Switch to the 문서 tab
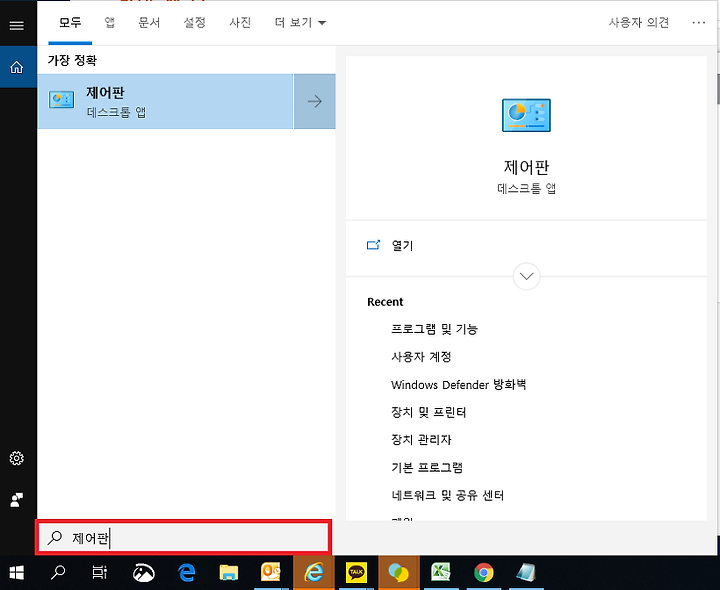The width and height of the screenshot is (720, 590). [149, 22]
